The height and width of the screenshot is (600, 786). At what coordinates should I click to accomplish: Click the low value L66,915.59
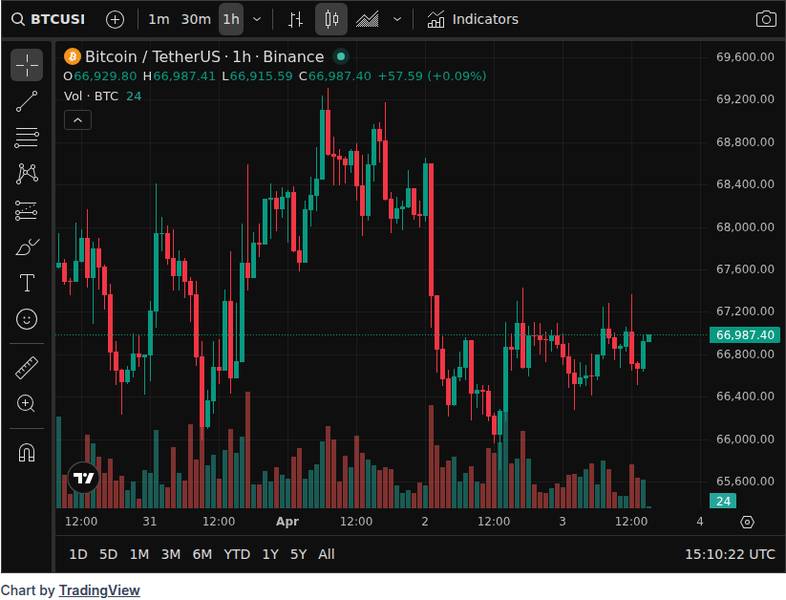tap(257, 76)
